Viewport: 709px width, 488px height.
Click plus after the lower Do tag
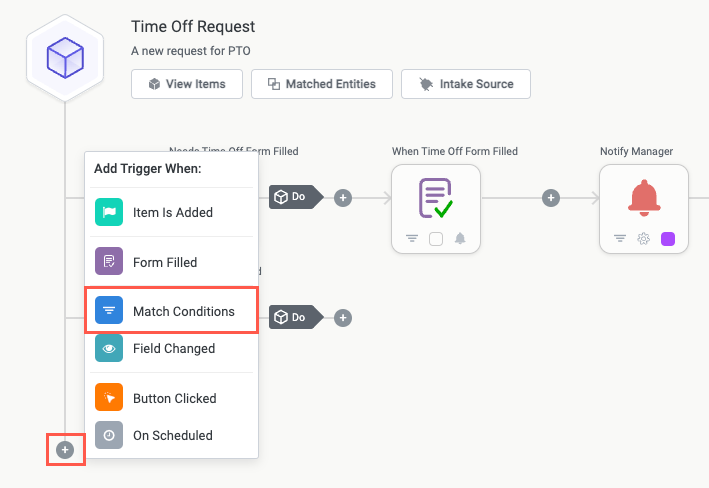(x=343, y=318)
